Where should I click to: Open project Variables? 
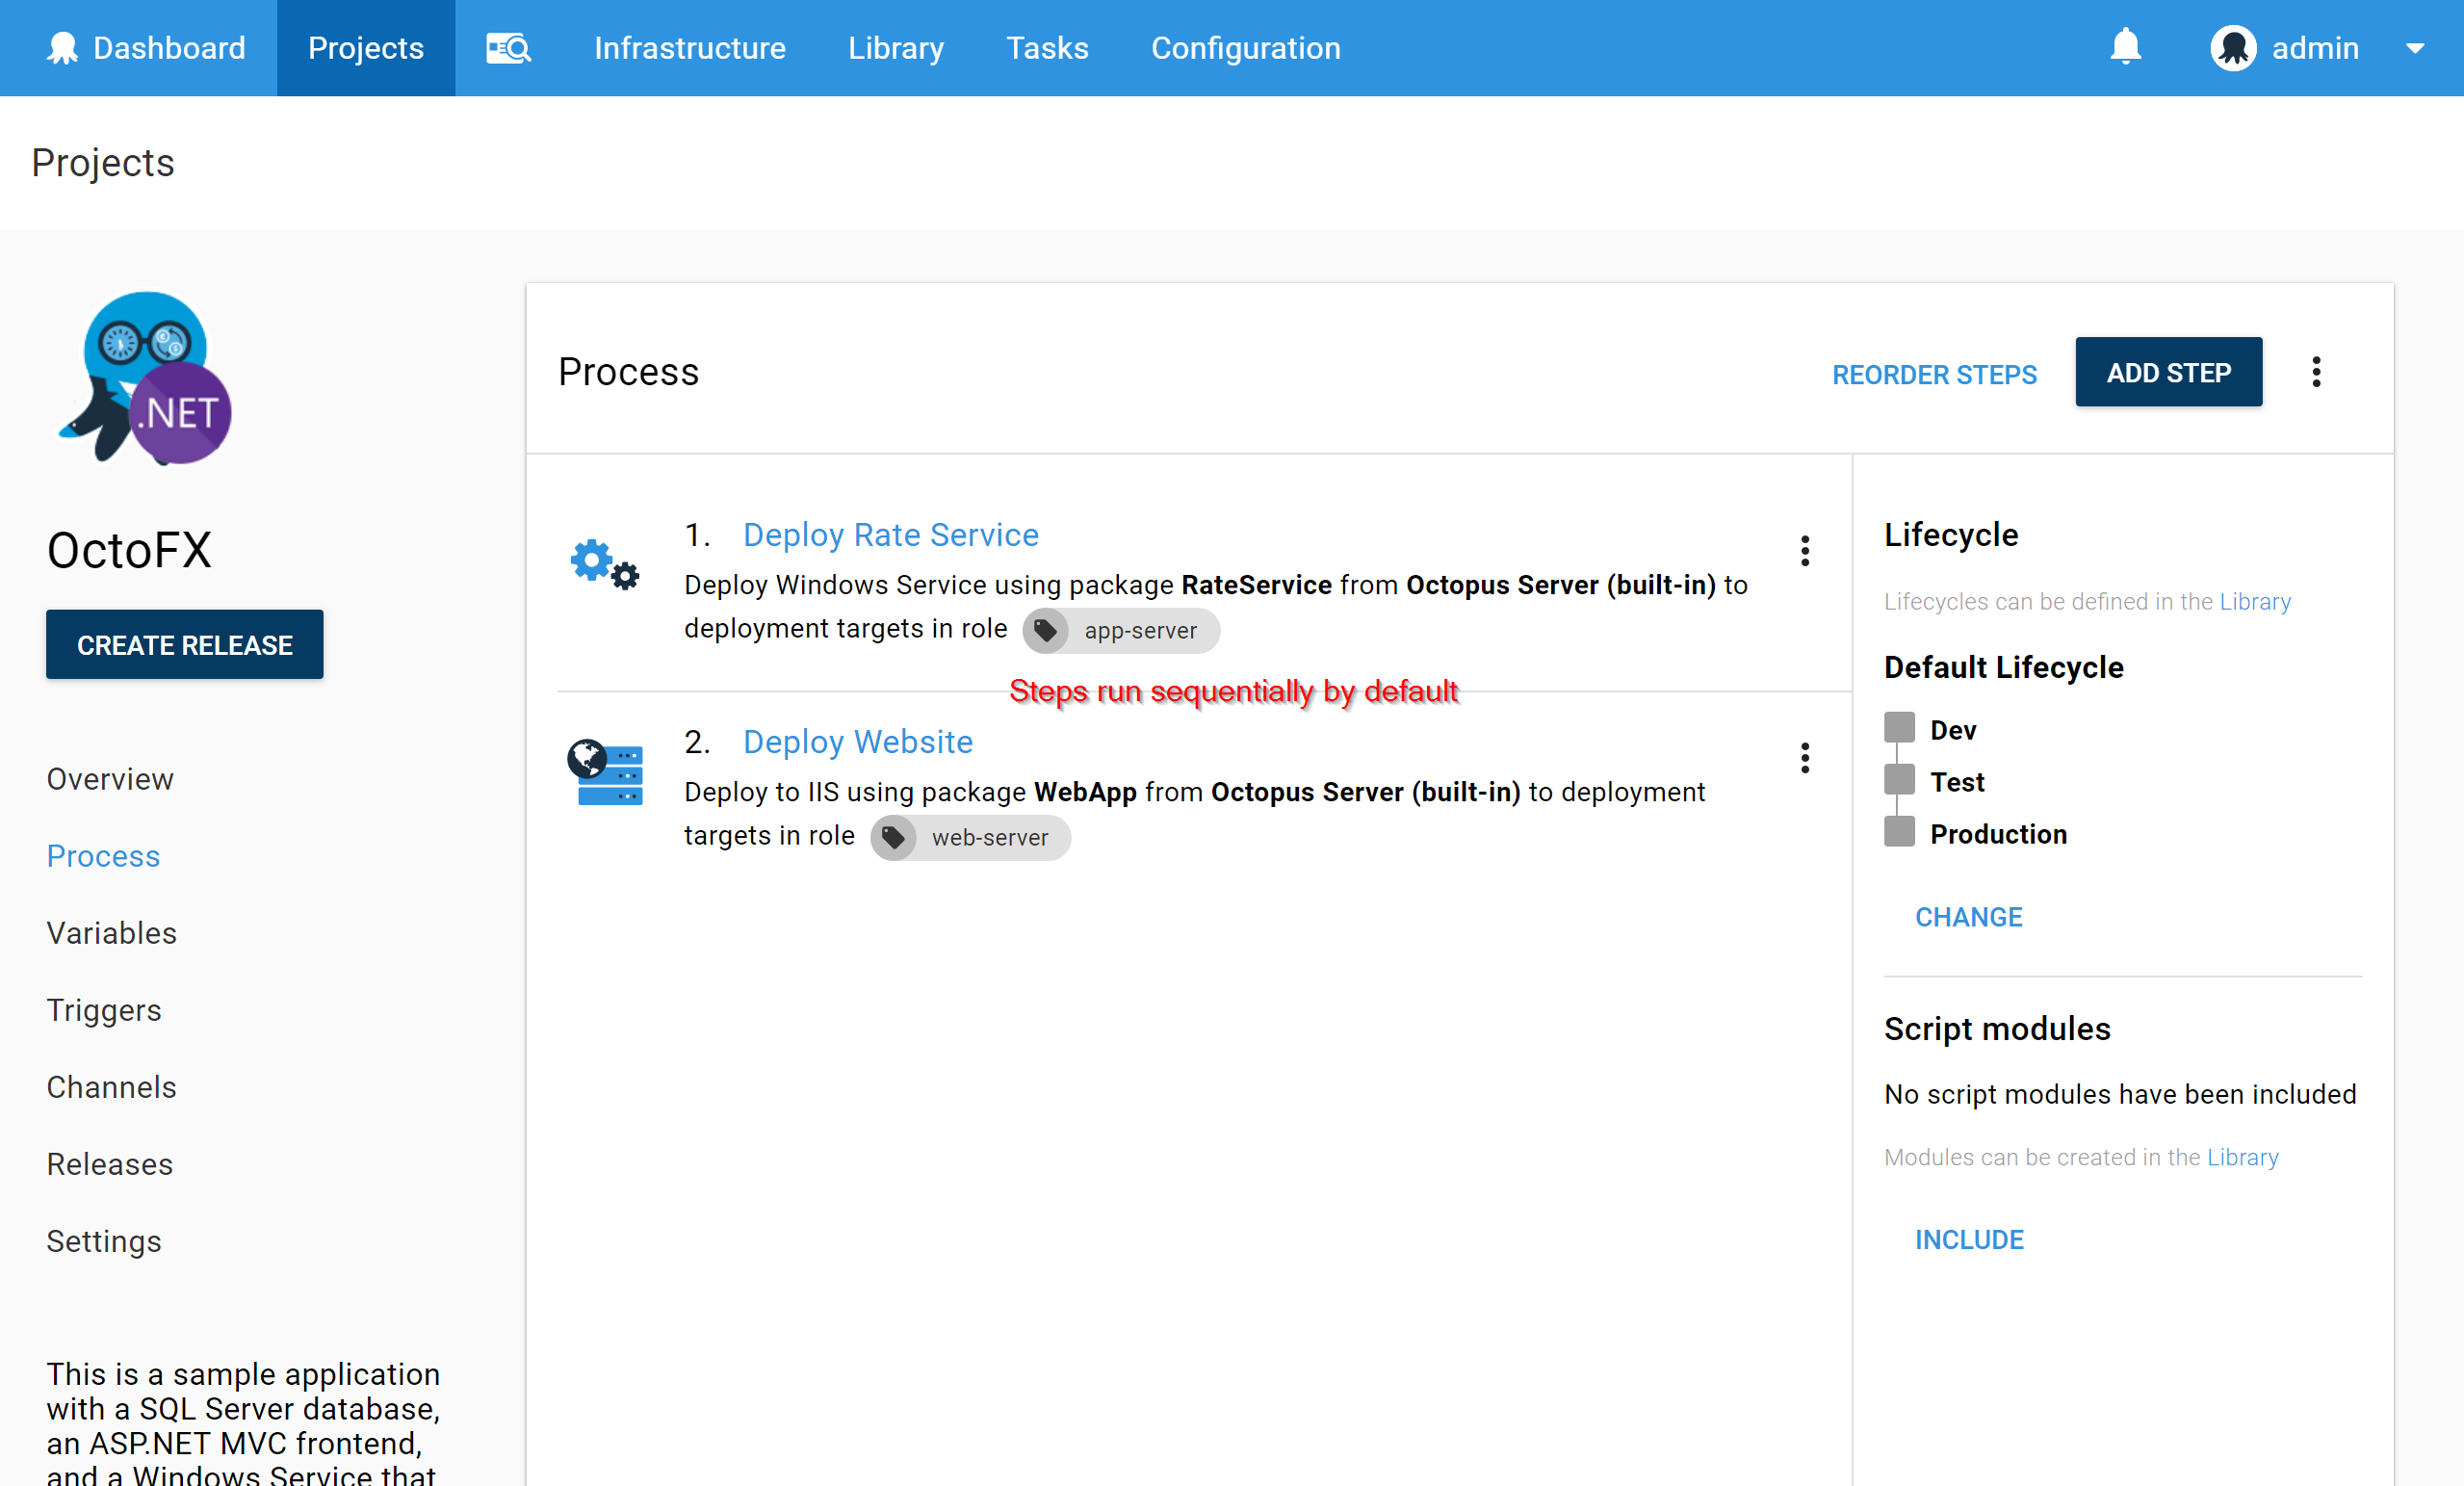point(111,933)
